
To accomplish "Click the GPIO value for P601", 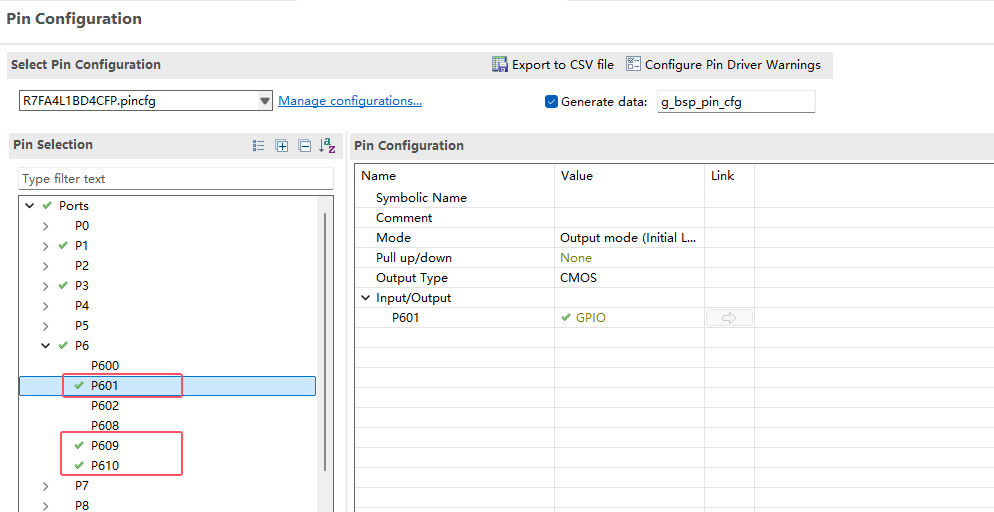I will pyautogui.click(x=590, y=318).
